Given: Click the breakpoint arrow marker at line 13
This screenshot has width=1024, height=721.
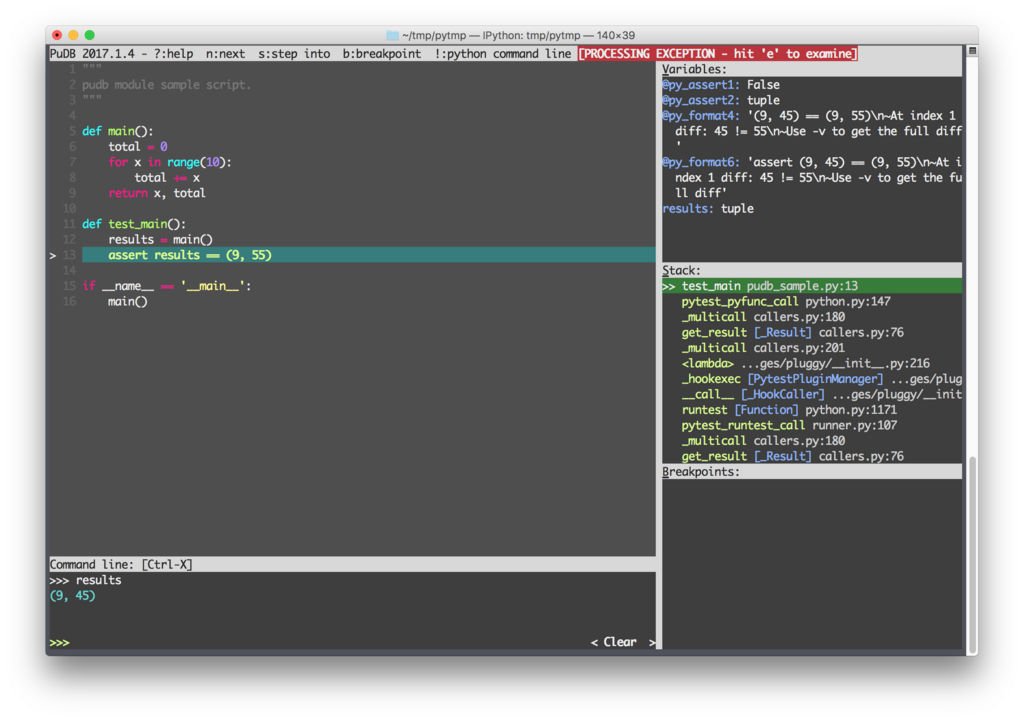Looking at the screenshot, I should 53,255.
